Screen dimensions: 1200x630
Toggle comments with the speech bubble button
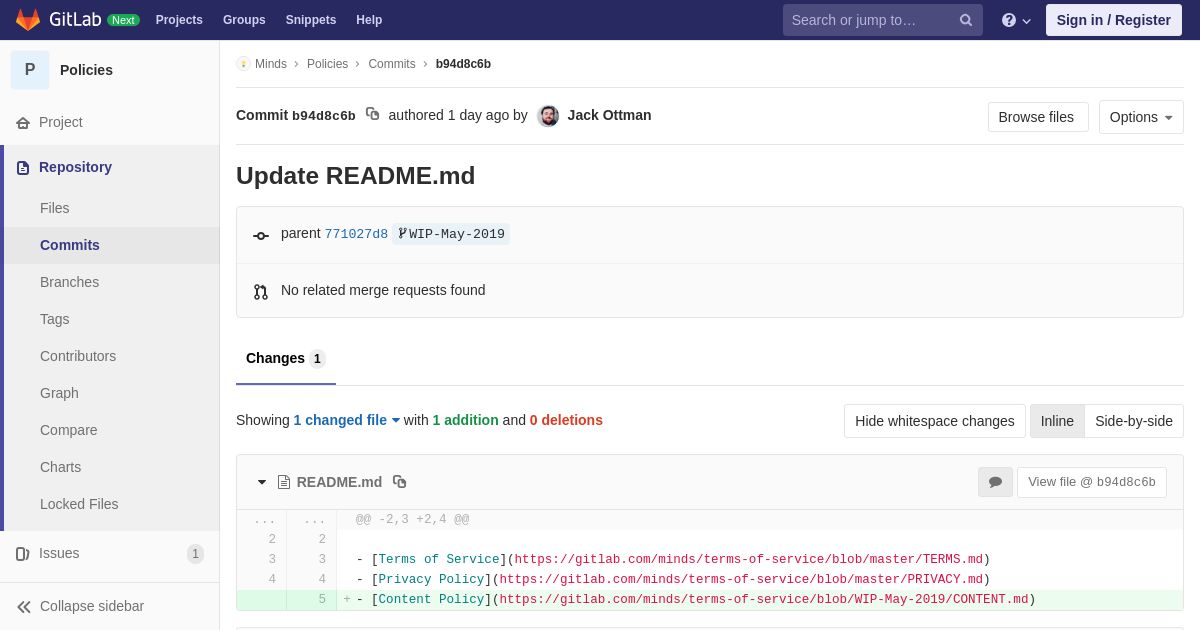coord(995,482)
